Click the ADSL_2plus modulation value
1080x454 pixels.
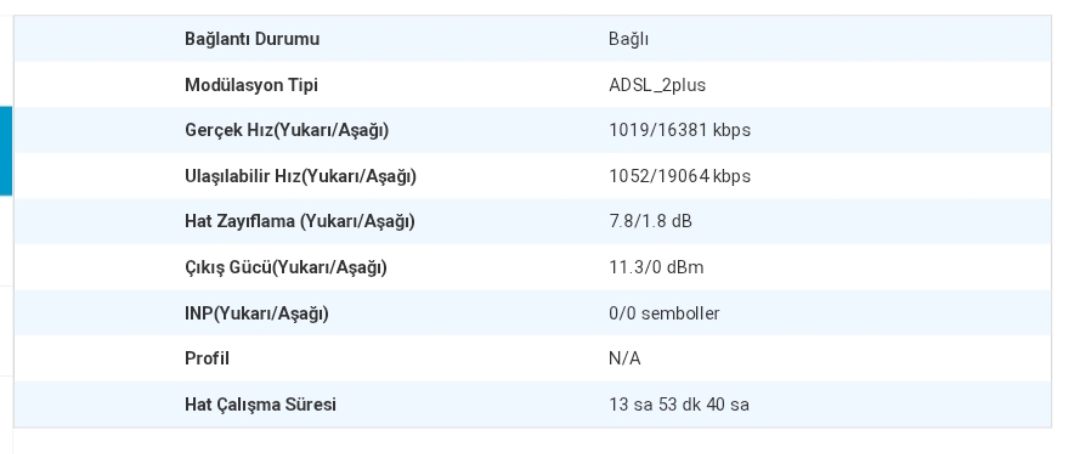point(657,85)
